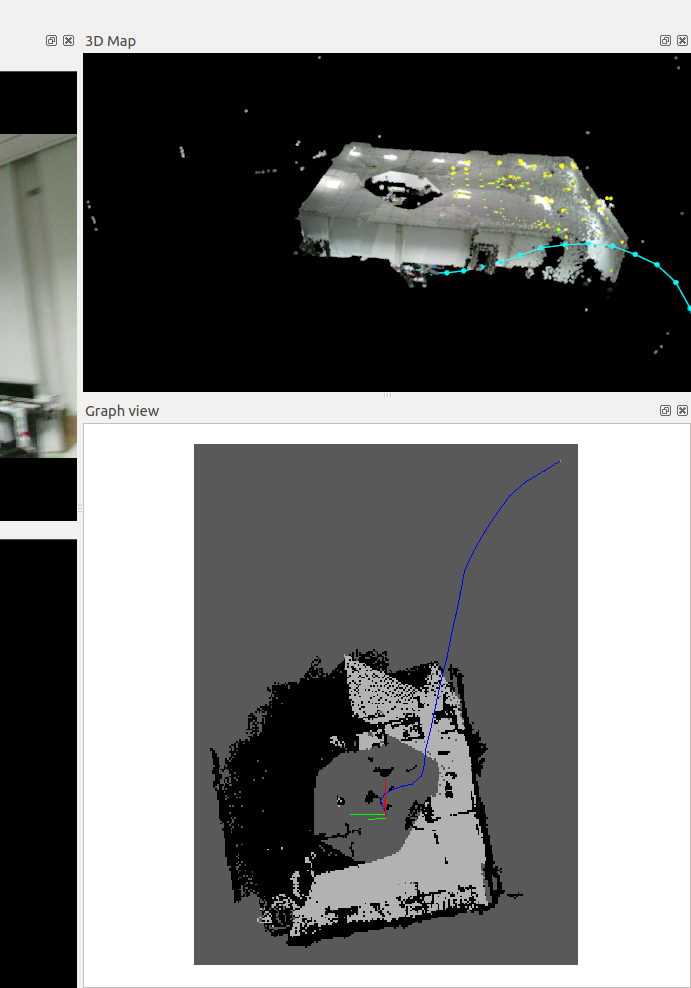Float the left camera image panel
This screenshot has width=691, height=988.
coord(52,41)
